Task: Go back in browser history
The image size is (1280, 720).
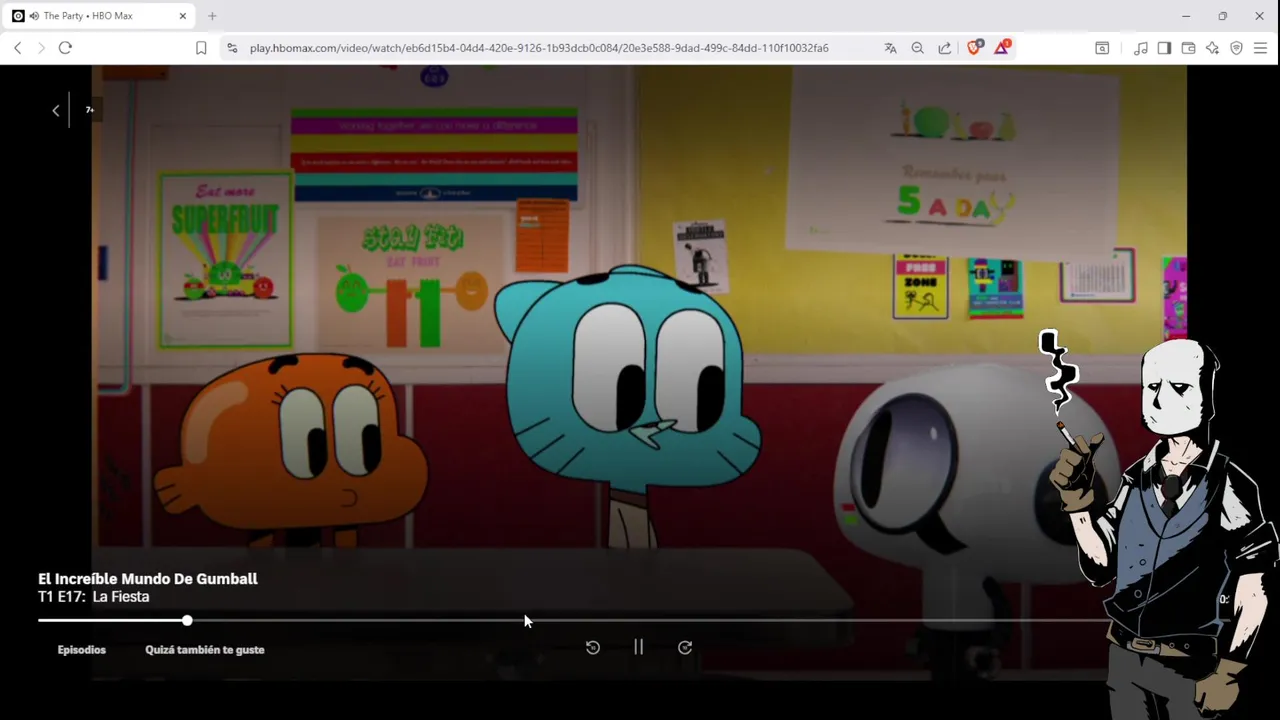Action: coord(17,48)
